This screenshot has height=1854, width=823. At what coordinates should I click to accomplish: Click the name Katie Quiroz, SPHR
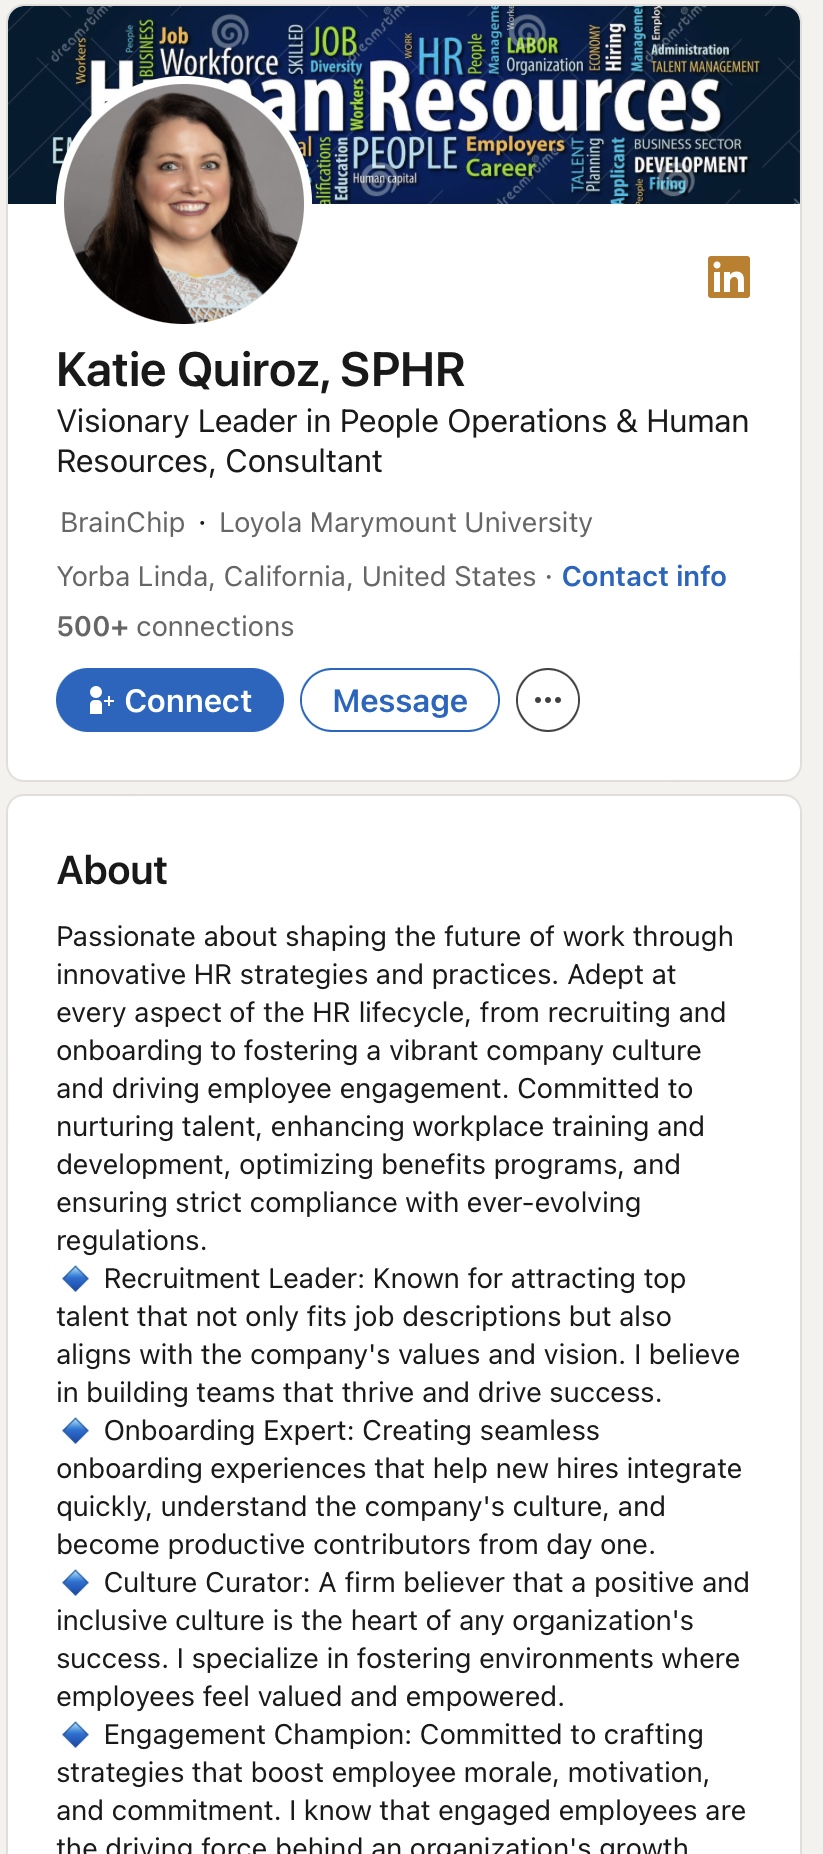[260, 370]
